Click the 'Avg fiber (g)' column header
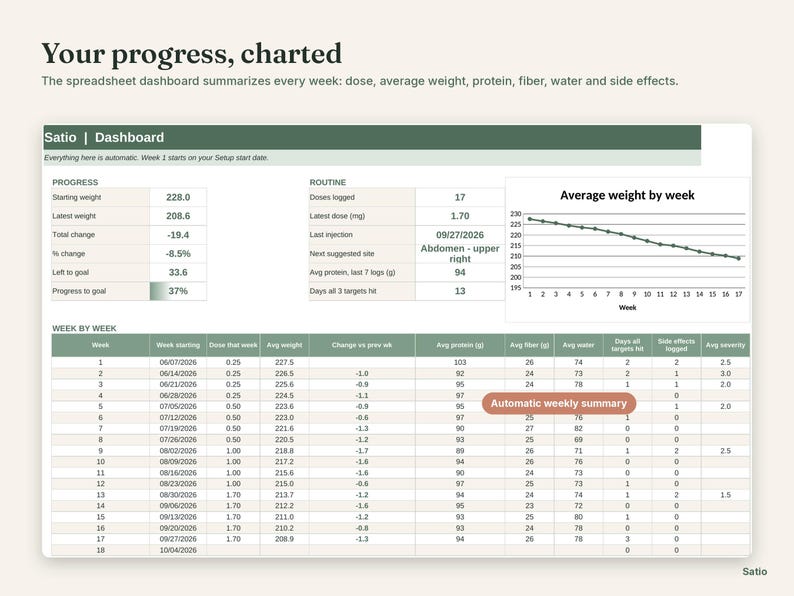 (x=529, y=345)
